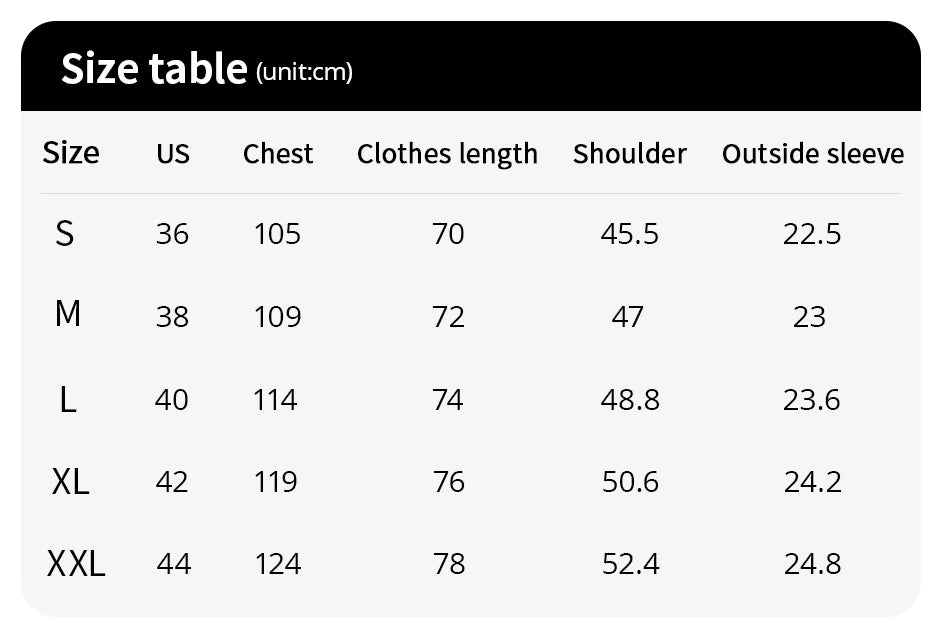Click clothes length value 74
Image resolution: width=940 pixels, height=640 pixels.
tap(448, 400)
